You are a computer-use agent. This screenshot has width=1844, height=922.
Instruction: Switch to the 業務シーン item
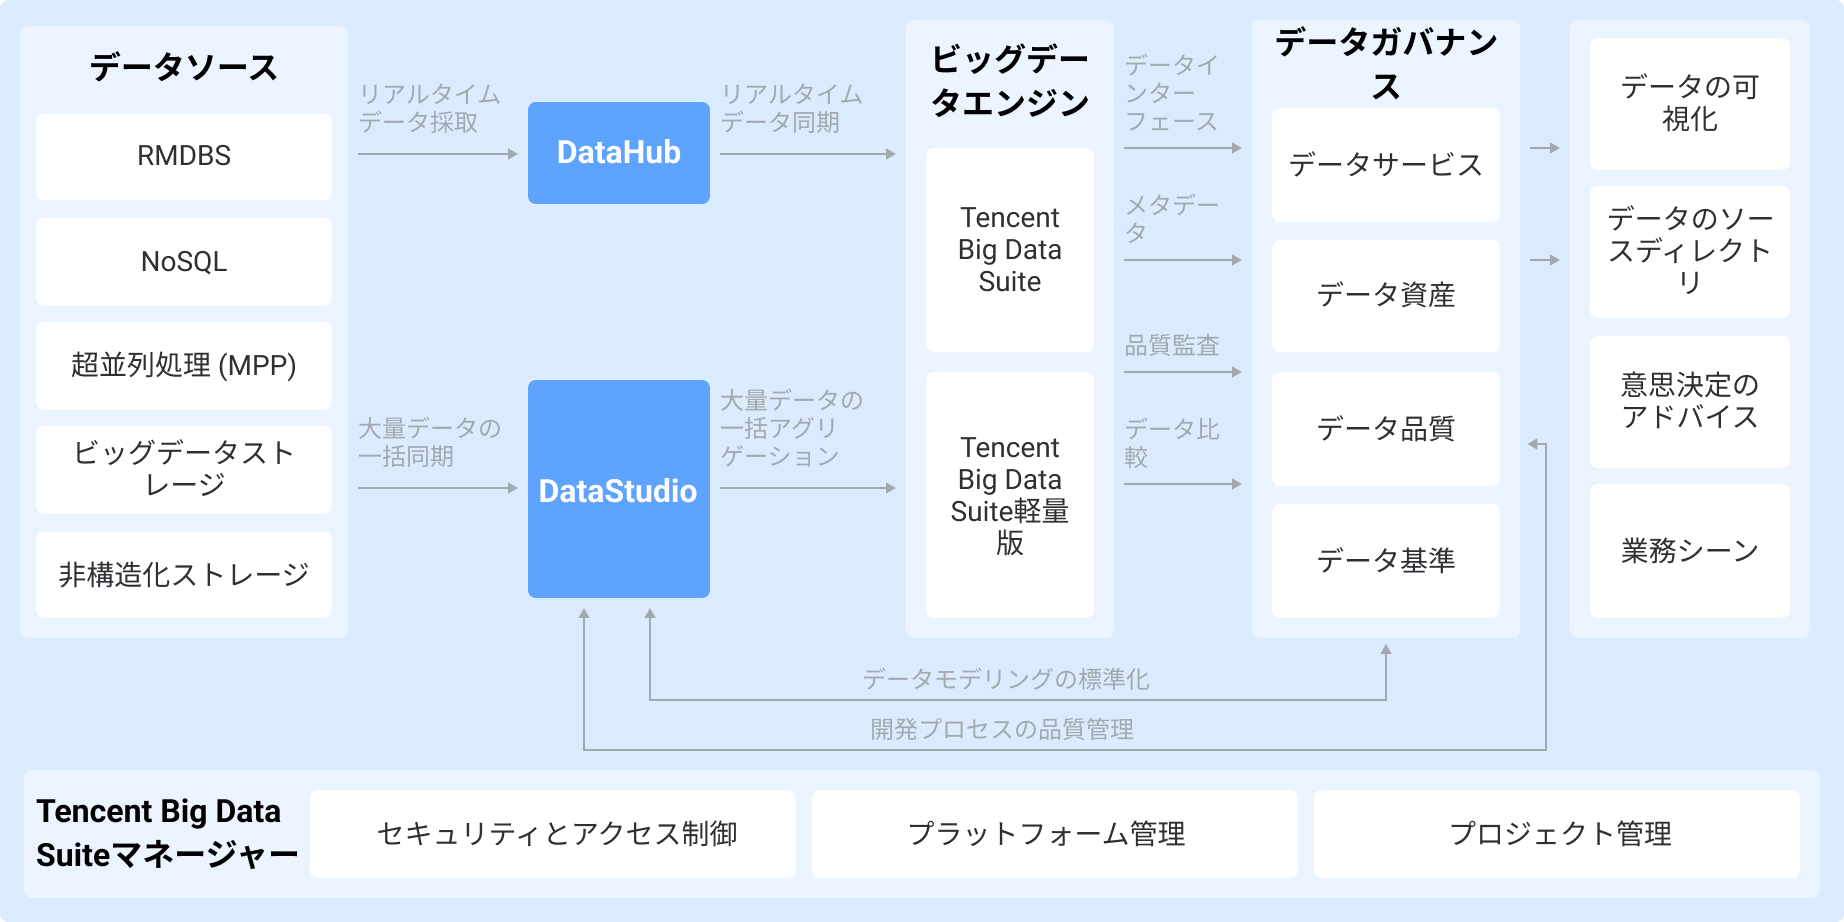[x=1689, y=549]
